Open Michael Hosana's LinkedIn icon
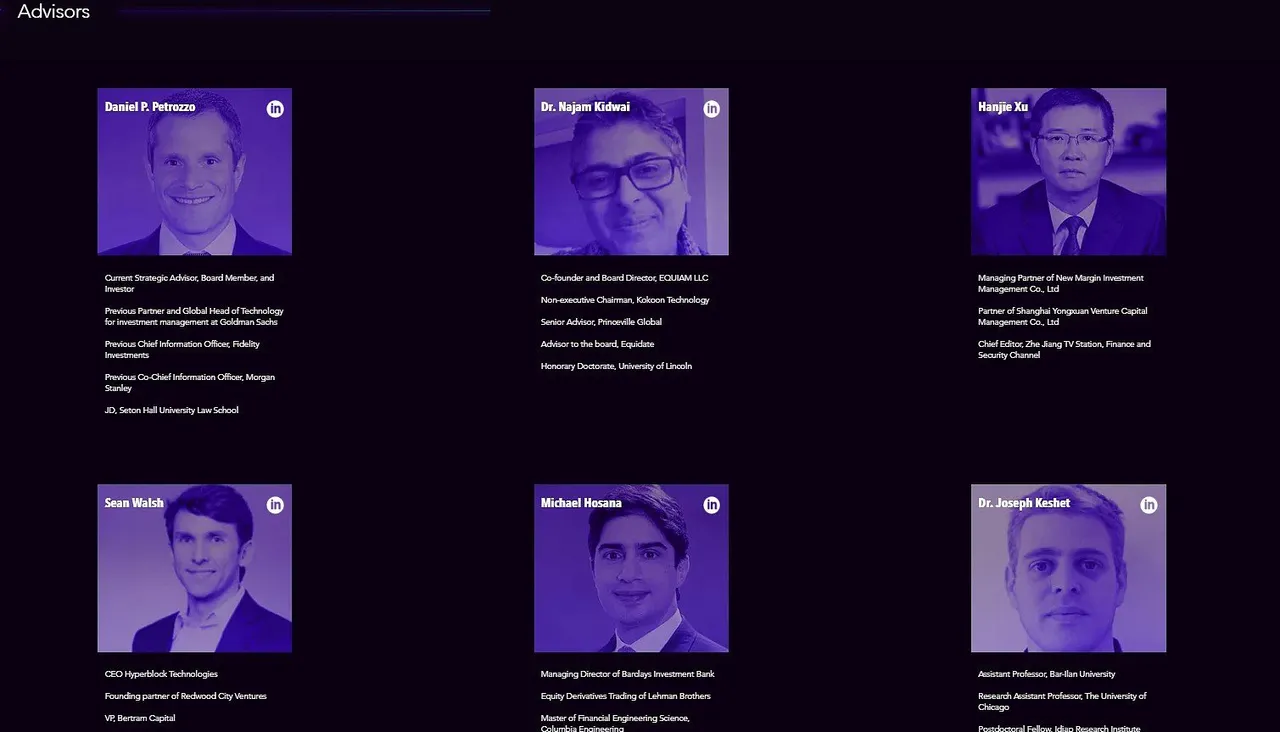Screen dimensions: 1280x732 [x=712, y=505]
